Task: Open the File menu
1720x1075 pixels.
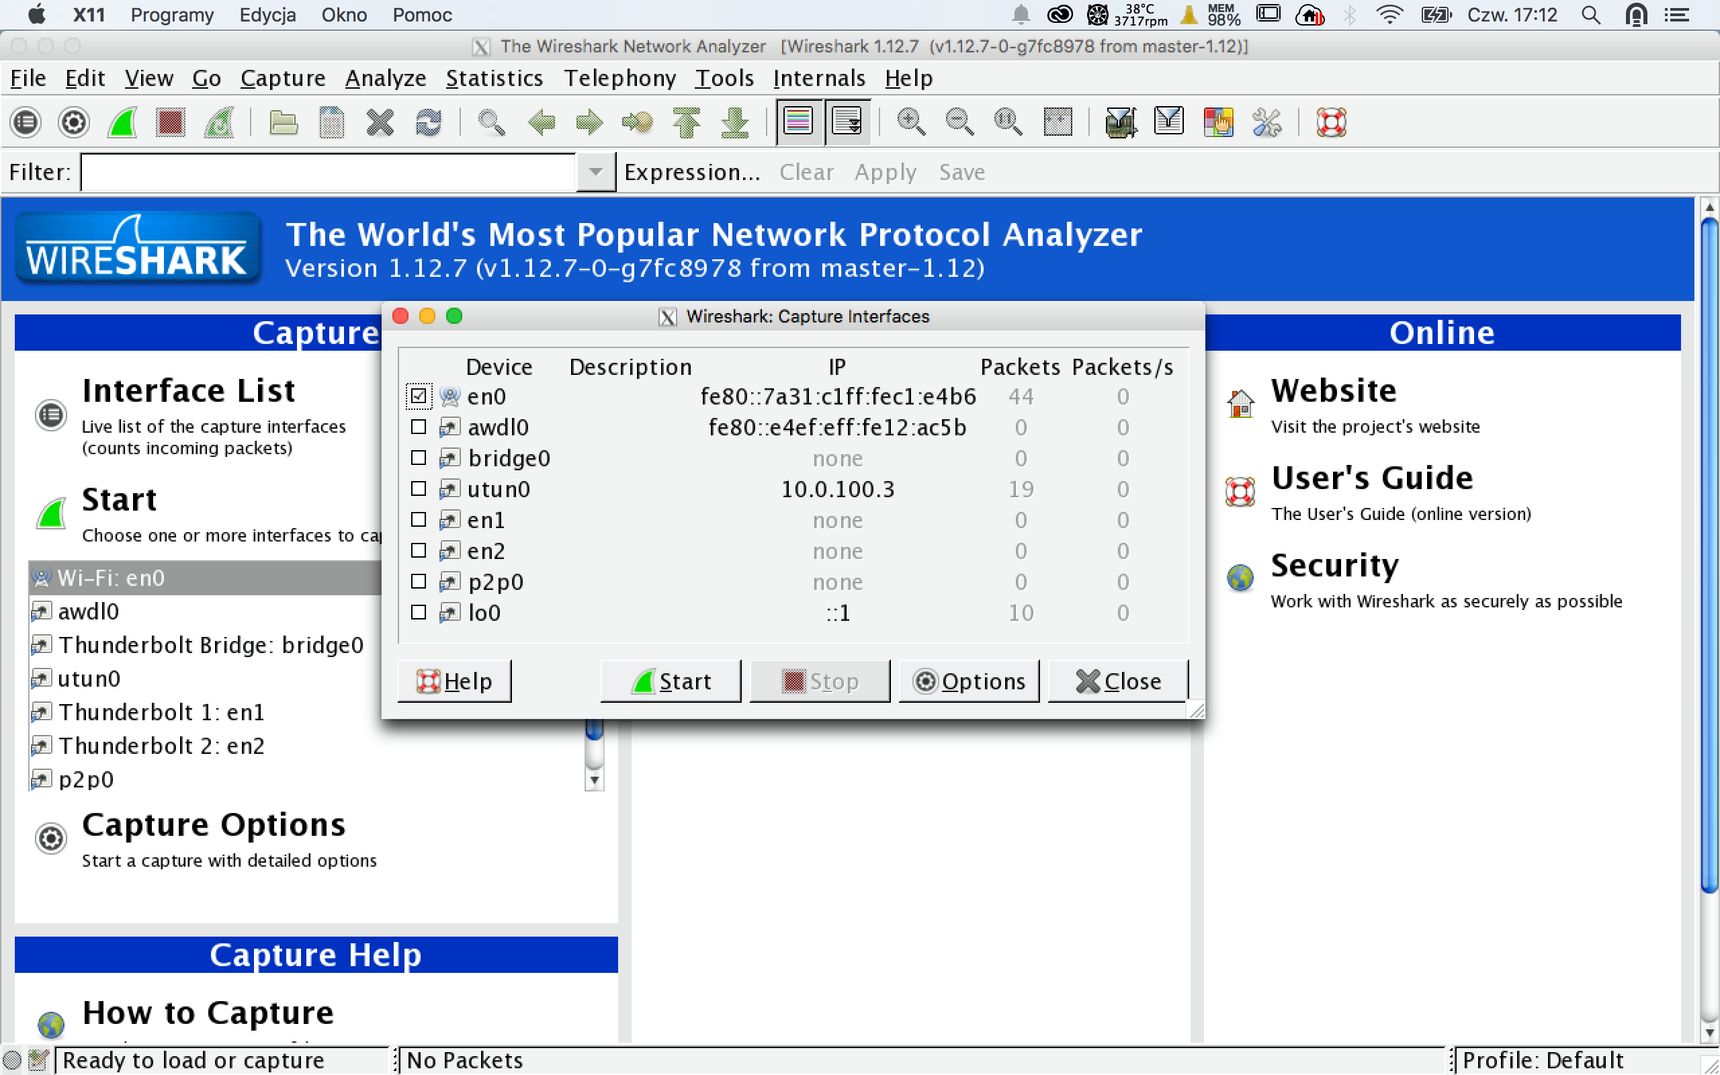Action: pyautogui.click(x=28, y=78)
